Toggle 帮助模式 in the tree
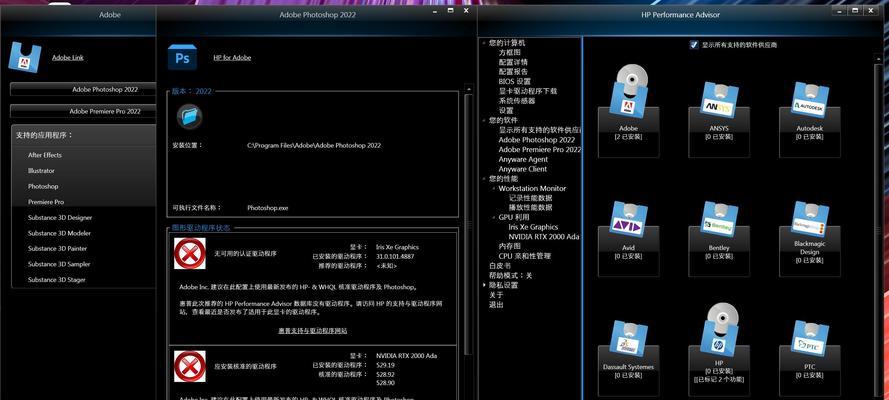Viewport: 889px width, 400px height. (511, 276)
